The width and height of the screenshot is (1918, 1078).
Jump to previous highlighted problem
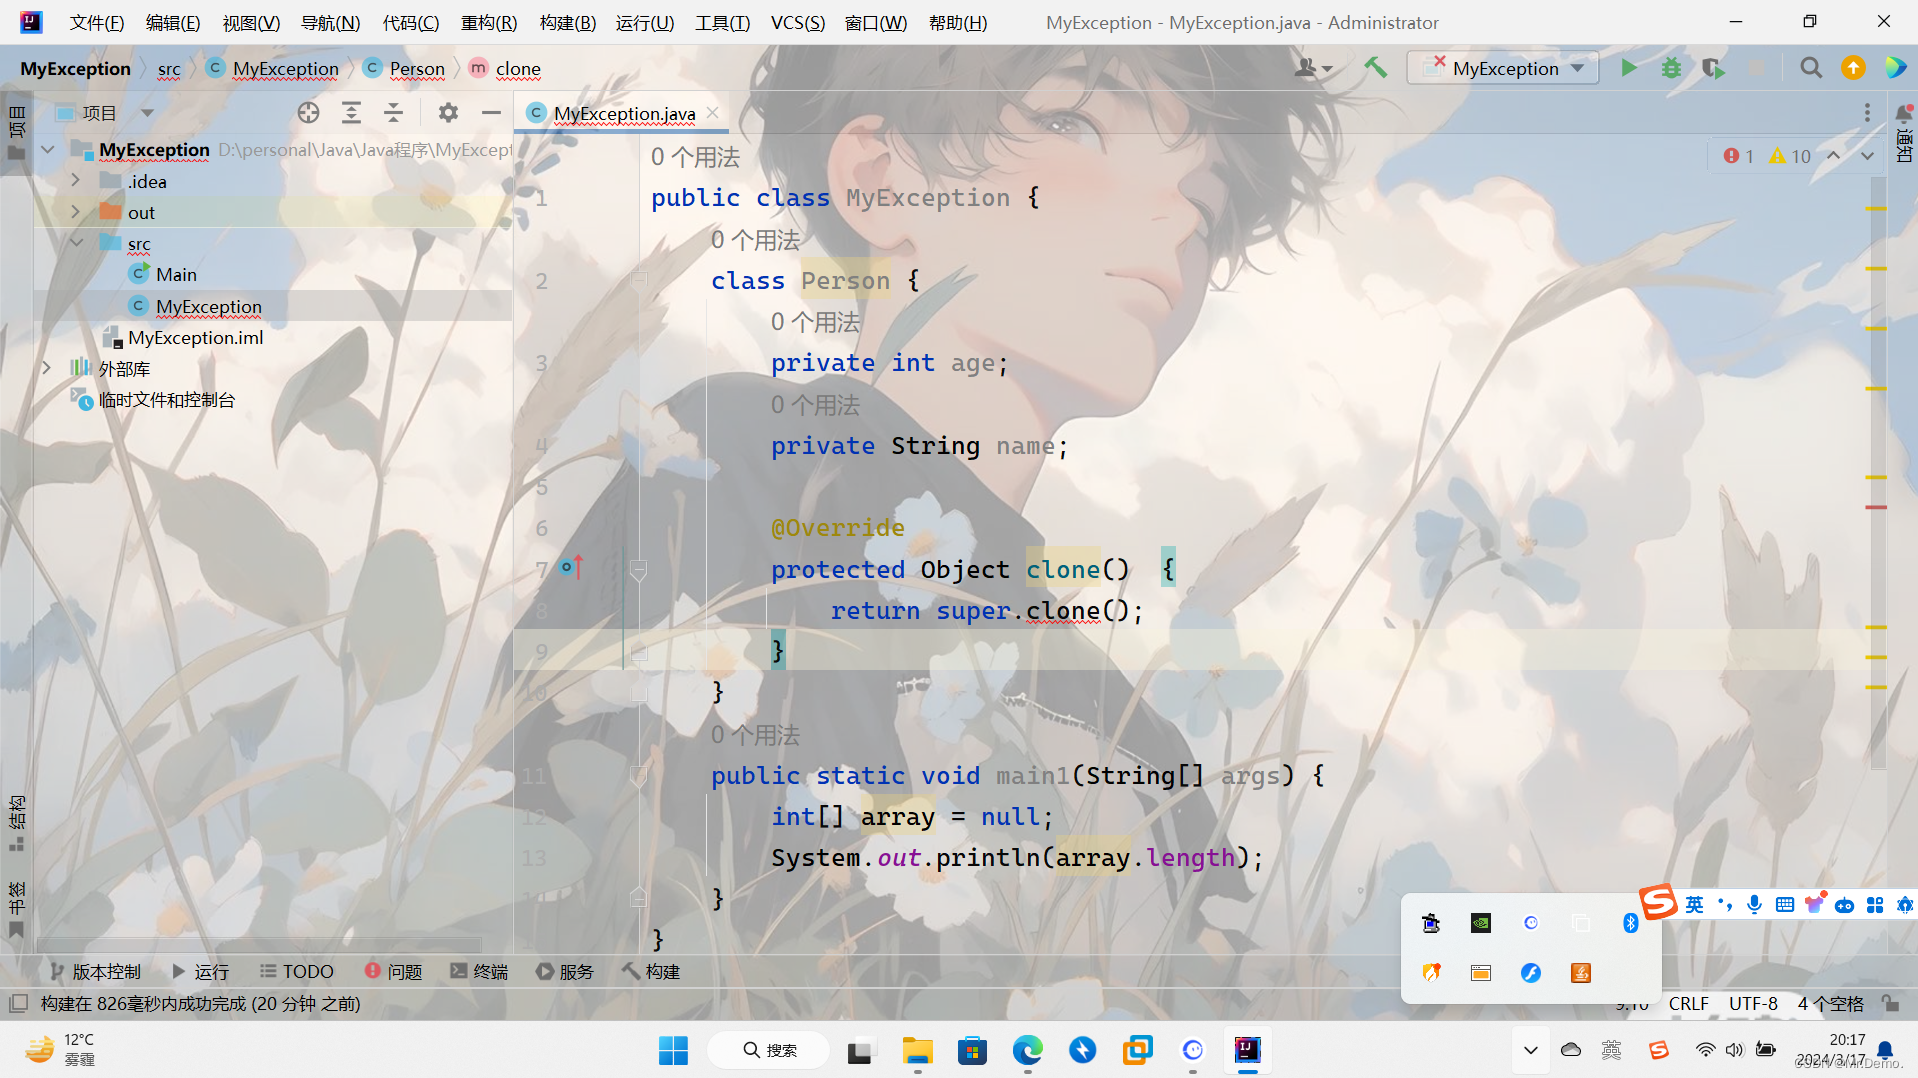tap(1833, 156)
